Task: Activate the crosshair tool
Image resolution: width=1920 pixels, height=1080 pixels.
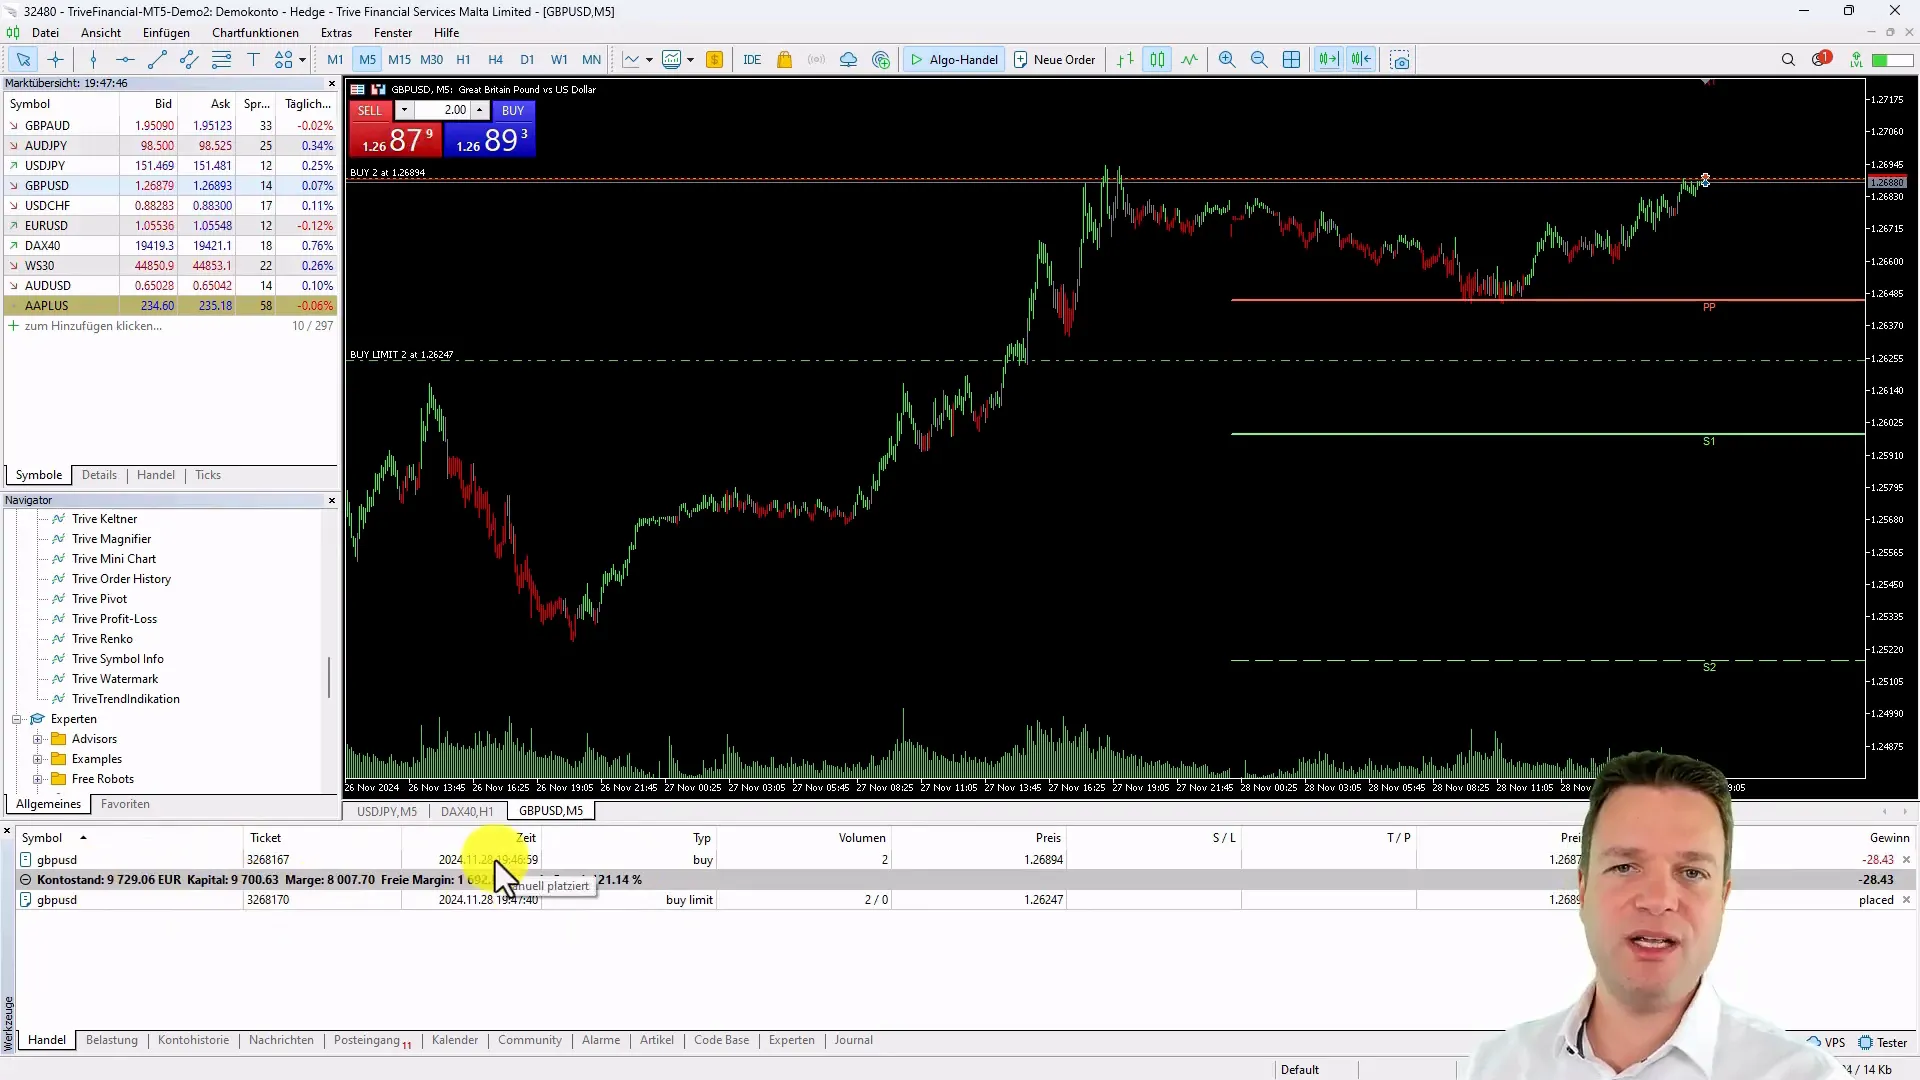Action: [x=56, y=60]
